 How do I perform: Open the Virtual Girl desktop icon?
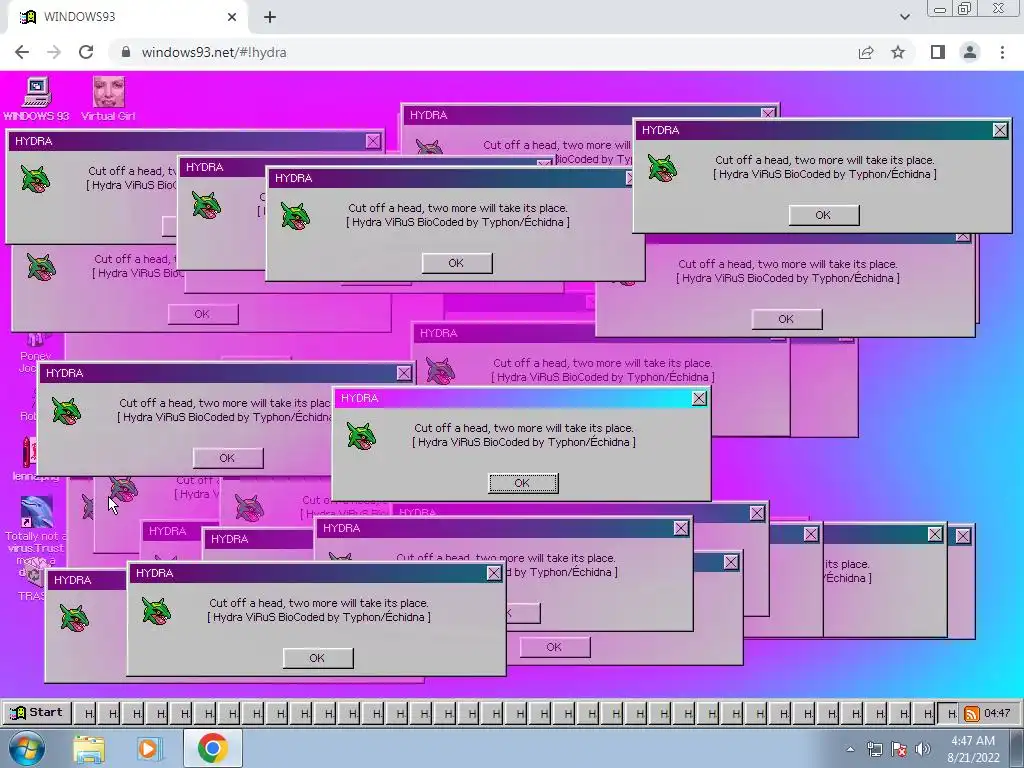coord(108,99)
